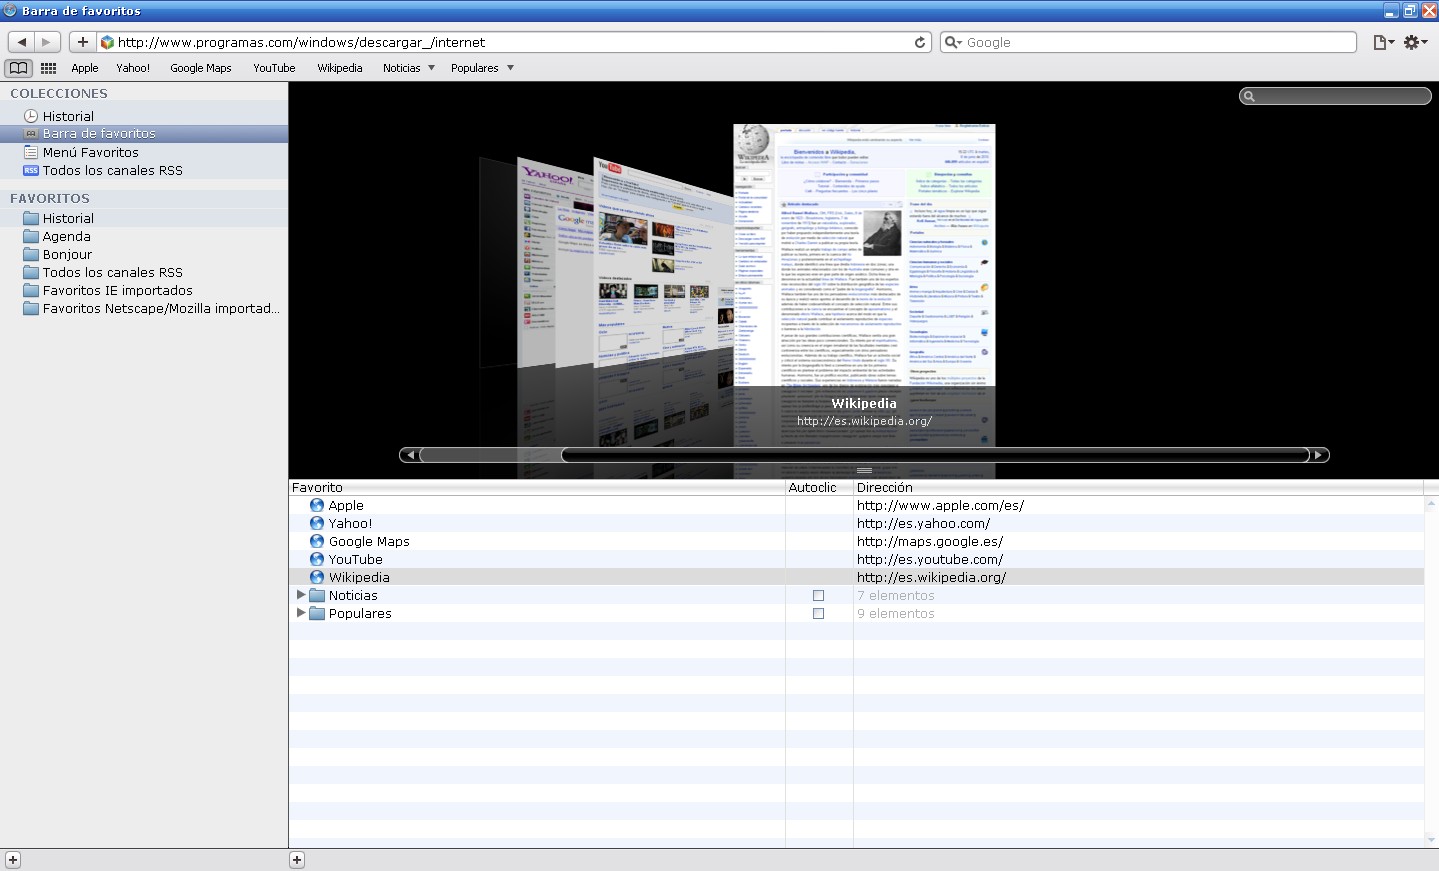The image size is (1439, 871).
Task: Click the Cover Flow scrollbar thumb
Action: pyautogui.click(x=935, y=455)
